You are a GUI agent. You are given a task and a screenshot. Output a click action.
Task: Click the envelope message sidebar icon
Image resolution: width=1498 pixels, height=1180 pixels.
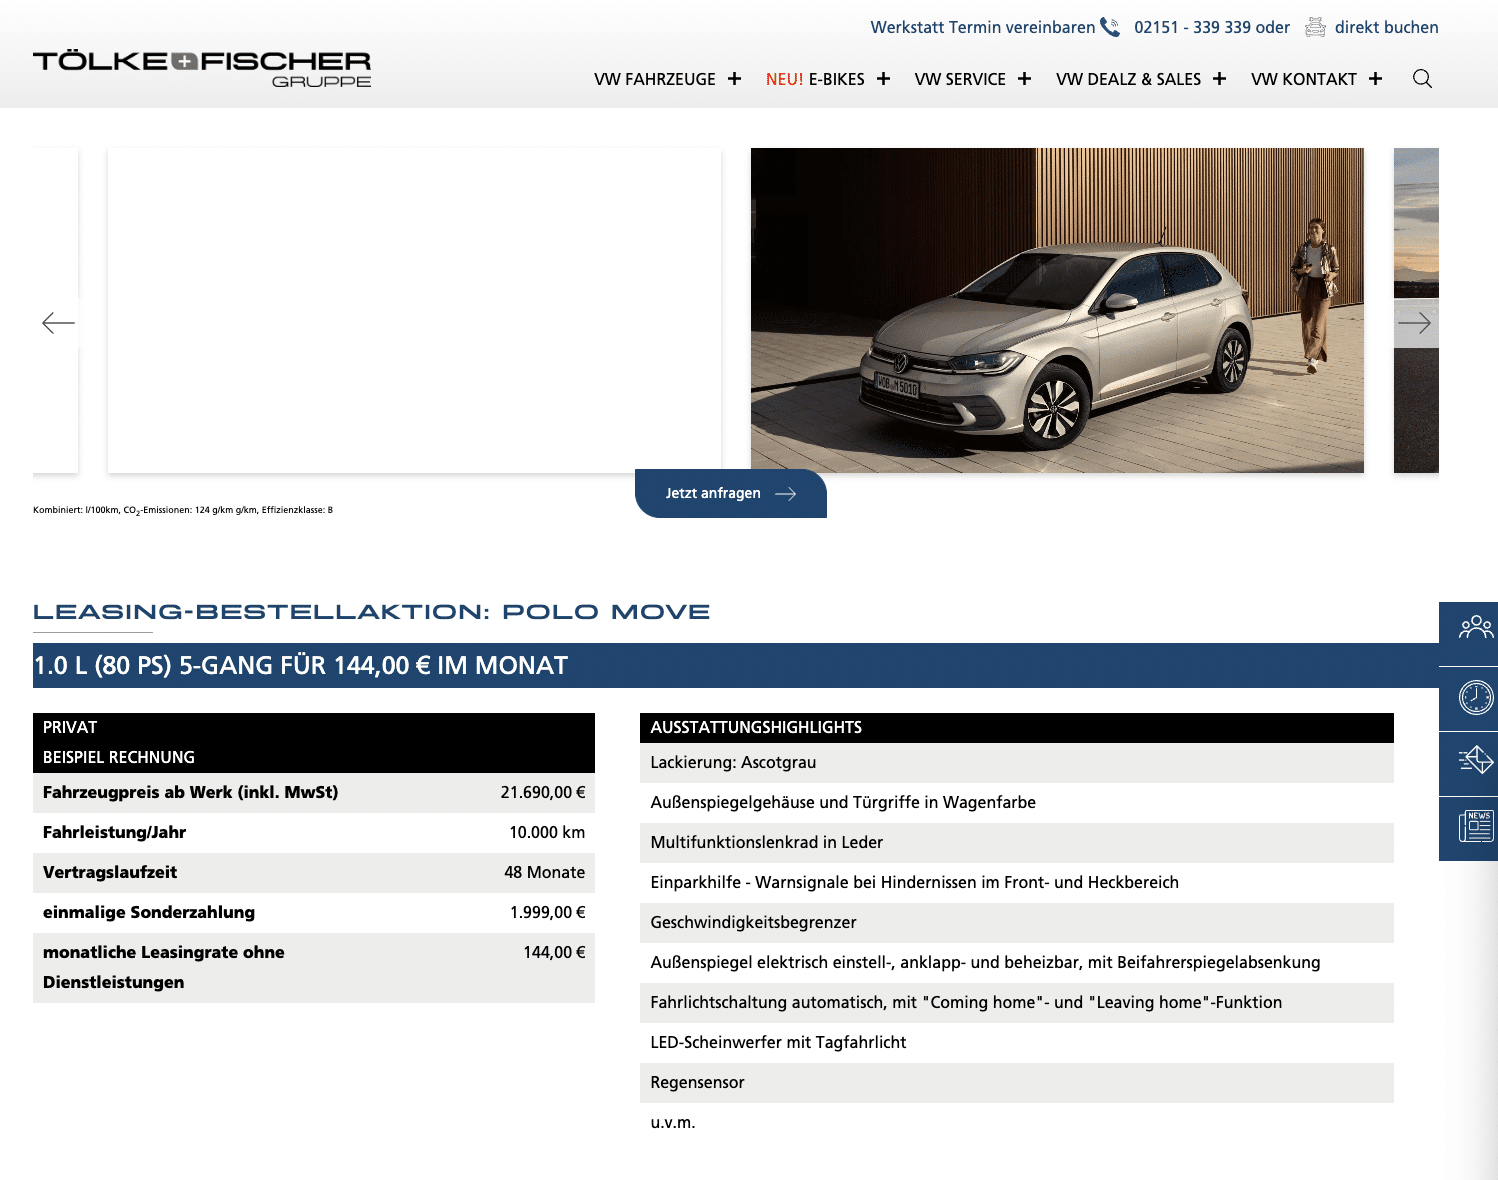1475,760
